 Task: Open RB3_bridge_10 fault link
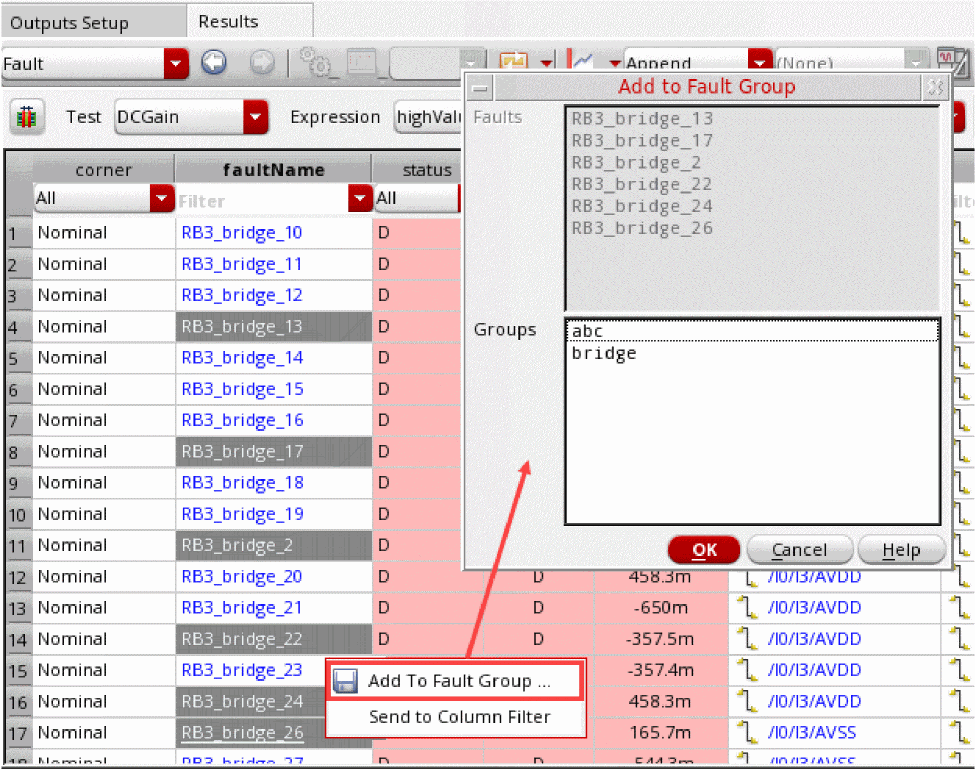[241, 233]
